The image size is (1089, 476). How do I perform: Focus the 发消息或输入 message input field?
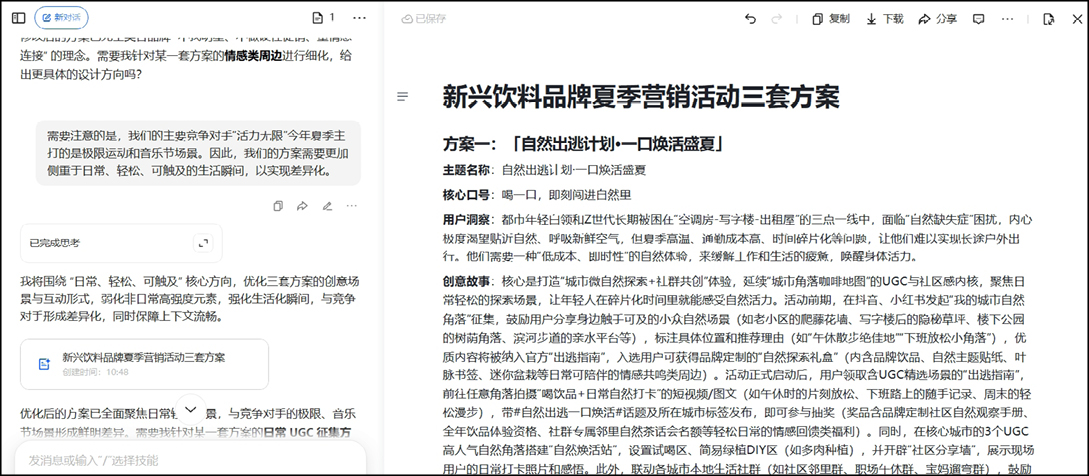pyautogui.click(x=180, y=460)
